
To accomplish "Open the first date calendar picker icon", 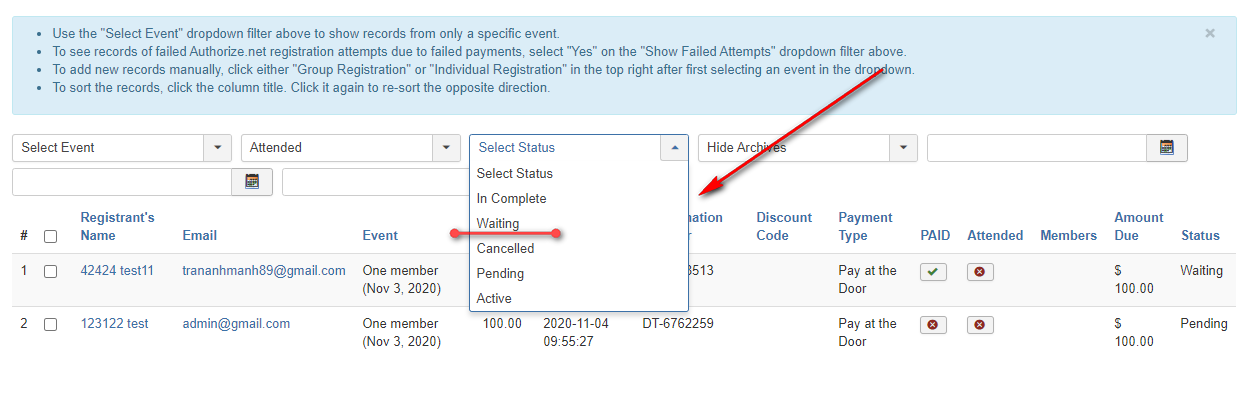I will click(1166, 148).
